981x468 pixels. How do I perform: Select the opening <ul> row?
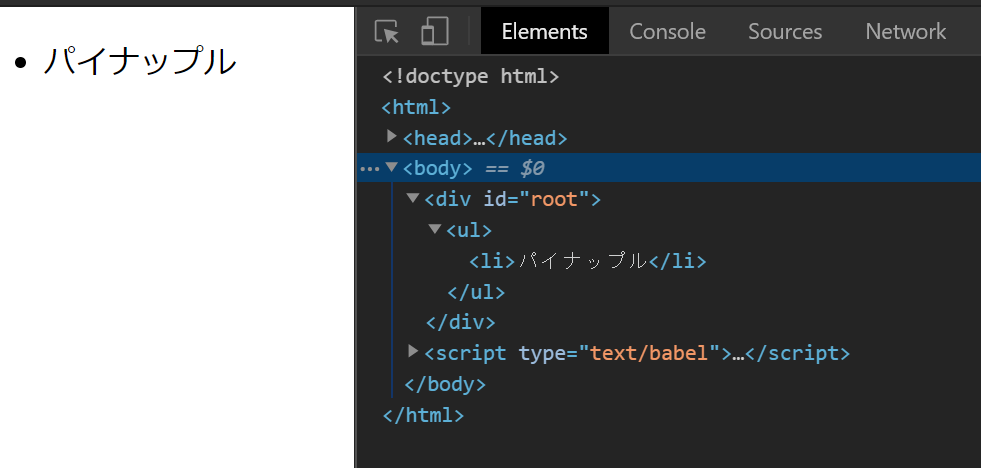[469, 230]
